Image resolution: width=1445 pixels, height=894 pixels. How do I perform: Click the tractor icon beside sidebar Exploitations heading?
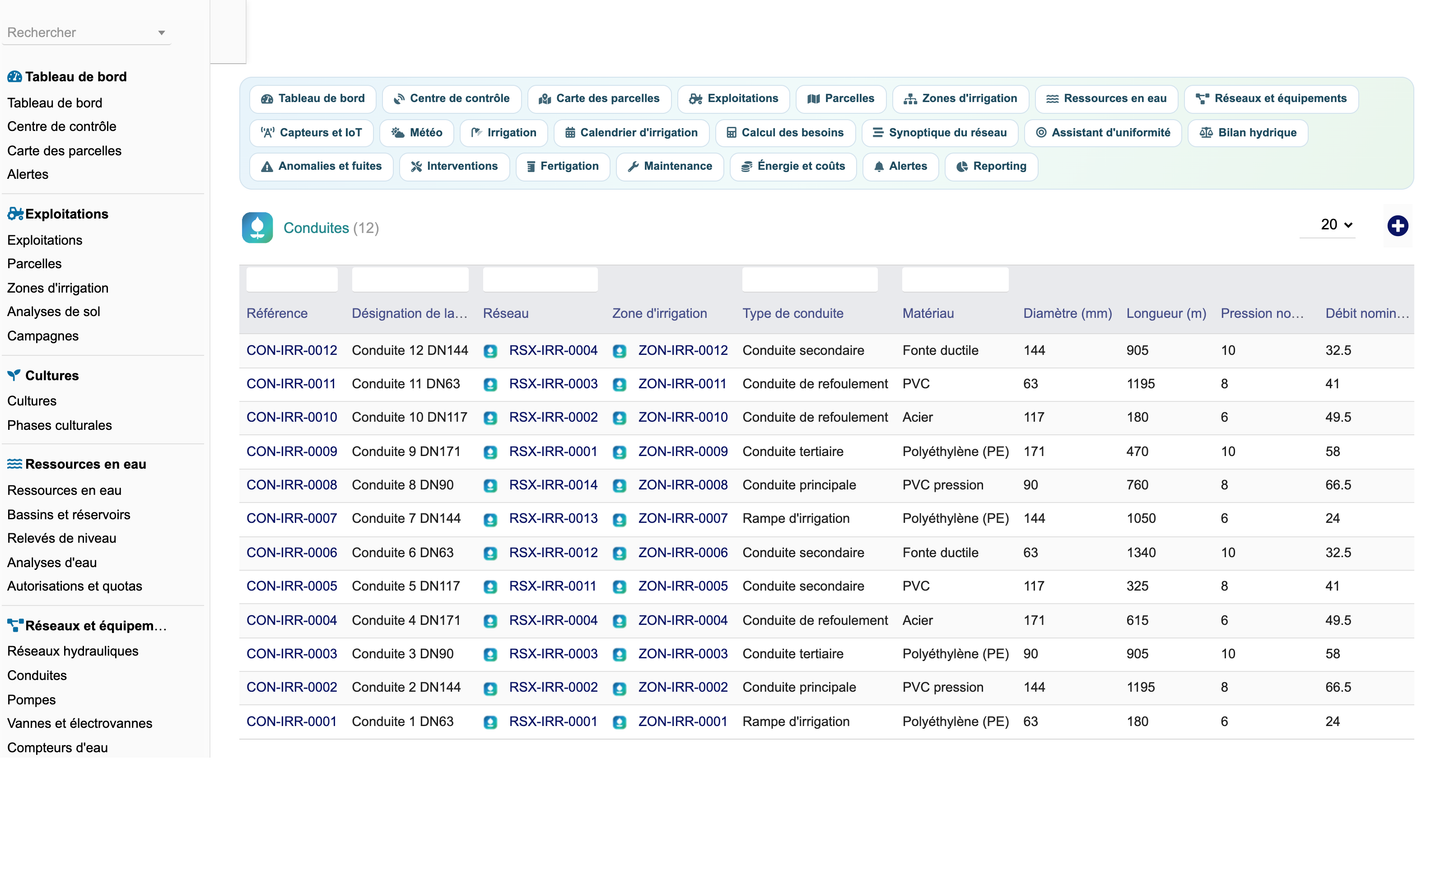click(15, 214)
